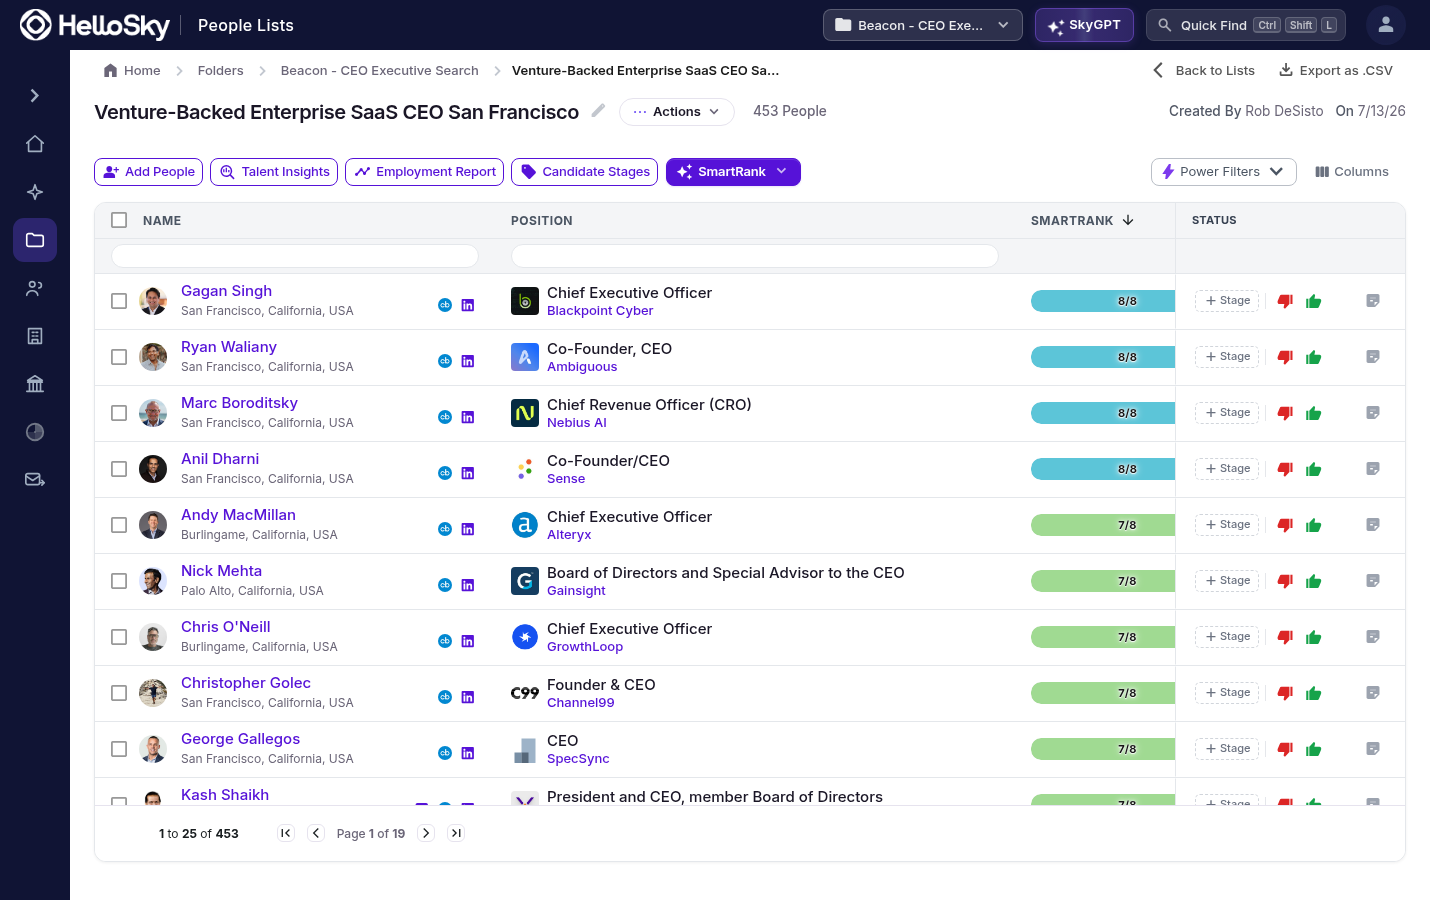Add a stage for Gagan Singh
1440x900 pixels.
coord(1227,301)
